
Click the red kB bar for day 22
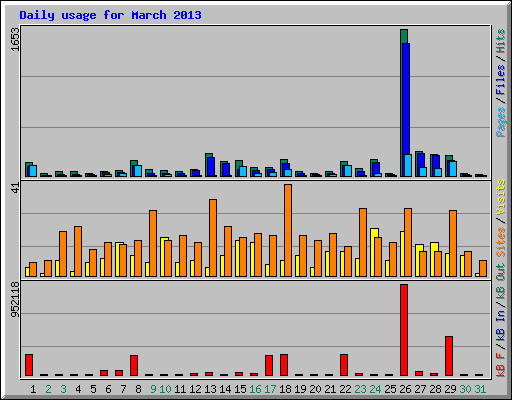tap(344, 365)
